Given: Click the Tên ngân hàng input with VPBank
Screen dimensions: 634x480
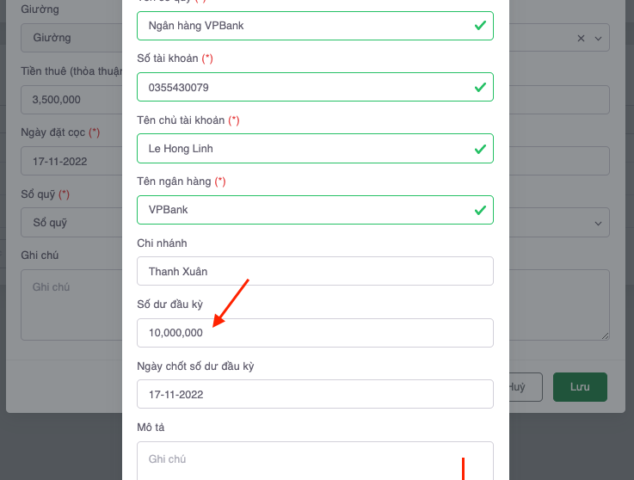Looking at the screenshot, I should pos(300,210).
